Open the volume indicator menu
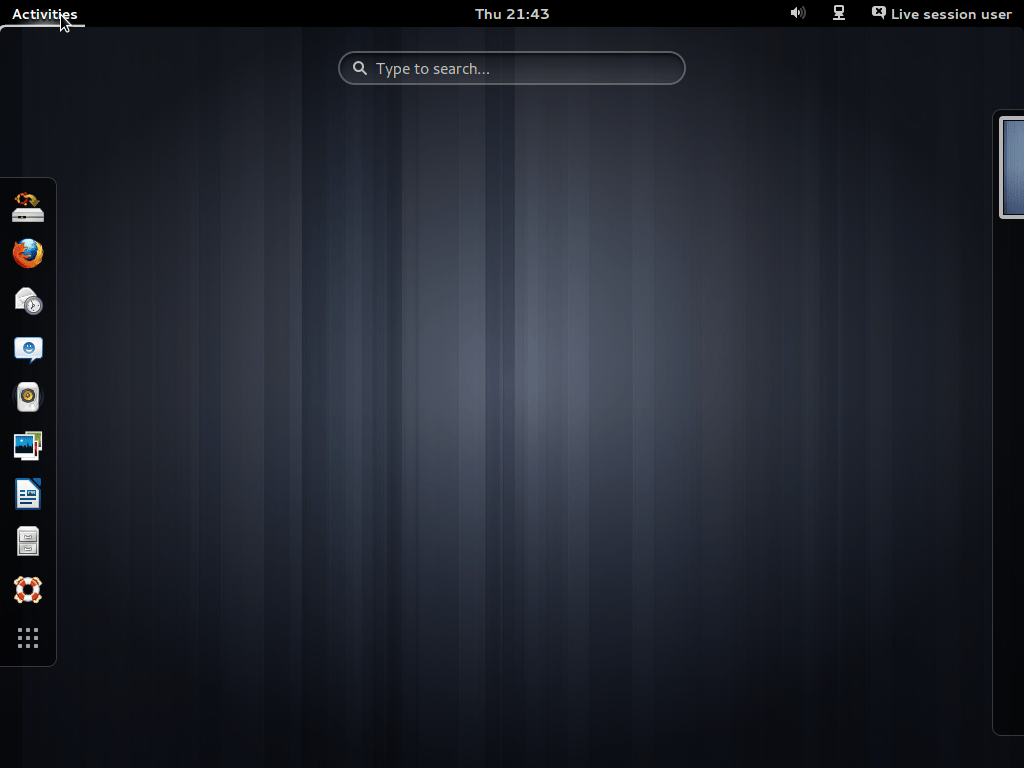The width and height of the screenshot is (1024, 768). click(x=797, y=13)
